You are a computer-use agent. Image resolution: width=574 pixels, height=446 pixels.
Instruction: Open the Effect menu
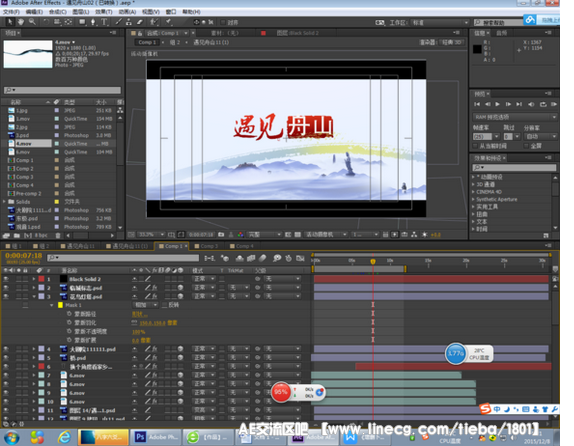click(x=104, y=12)
